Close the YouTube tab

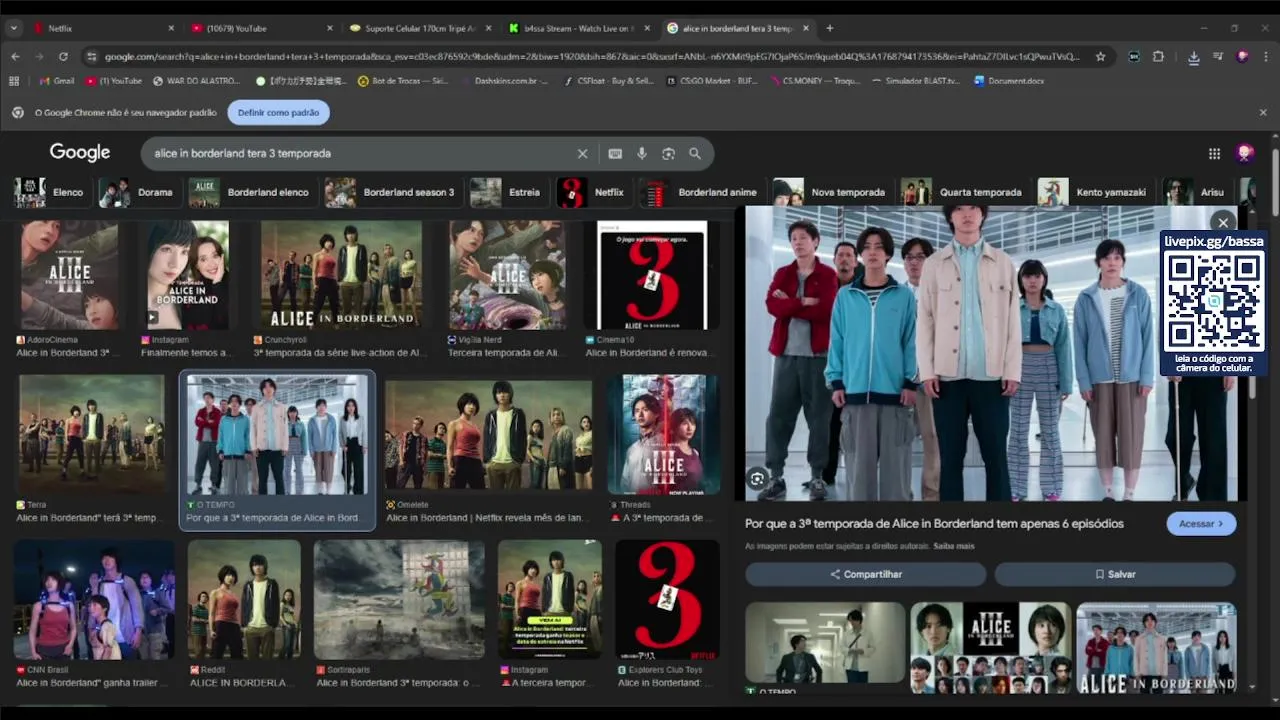point(330,28)
